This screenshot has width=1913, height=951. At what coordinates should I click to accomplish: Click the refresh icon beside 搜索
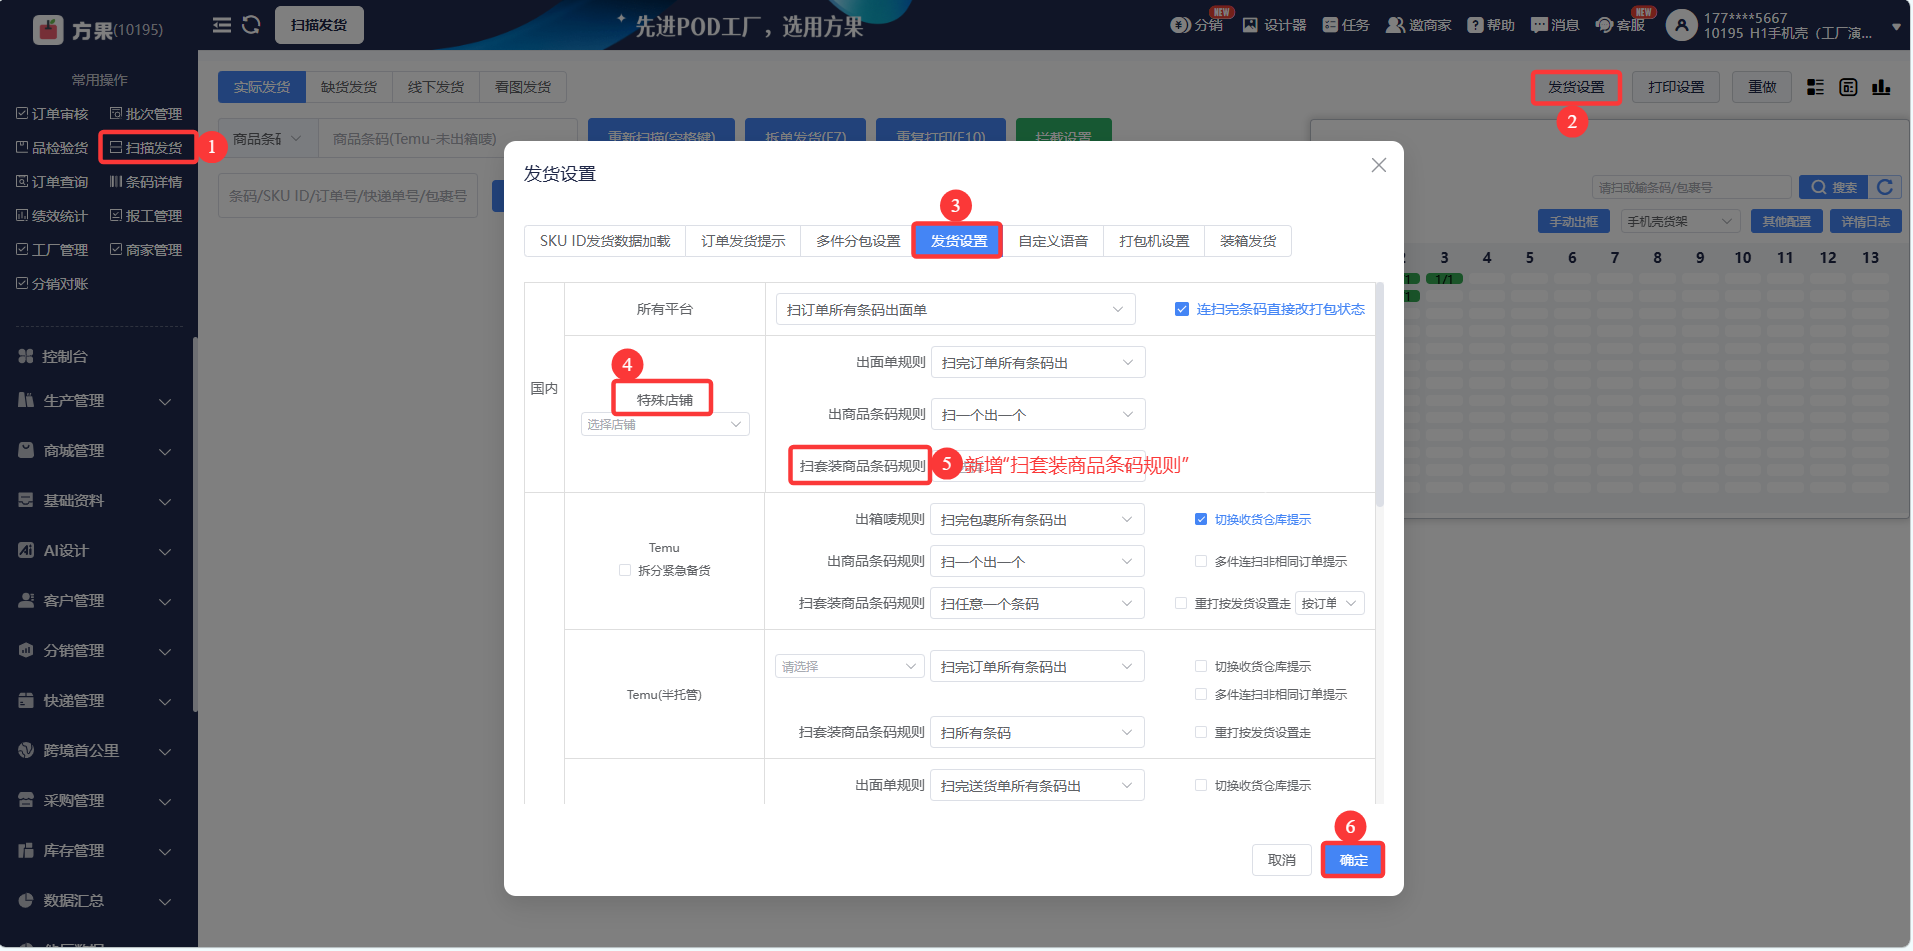[x=1885, y=187]
